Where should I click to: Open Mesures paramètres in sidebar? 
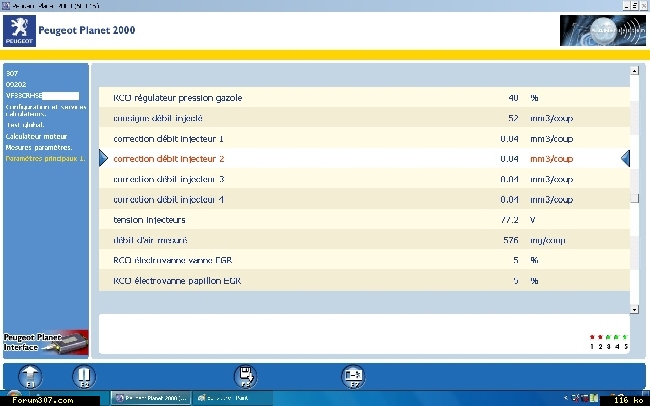(39, 148)
